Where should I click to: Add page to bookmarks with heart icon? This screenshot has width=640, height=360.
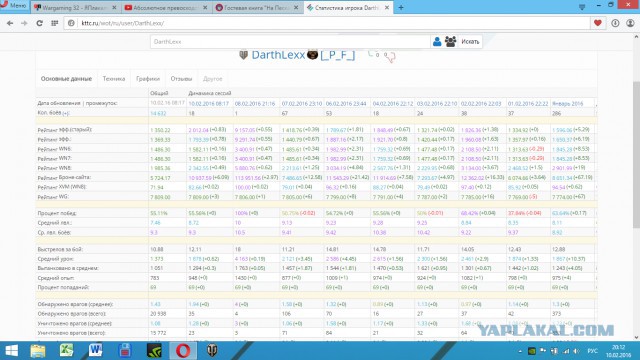[x=598, y=23]
